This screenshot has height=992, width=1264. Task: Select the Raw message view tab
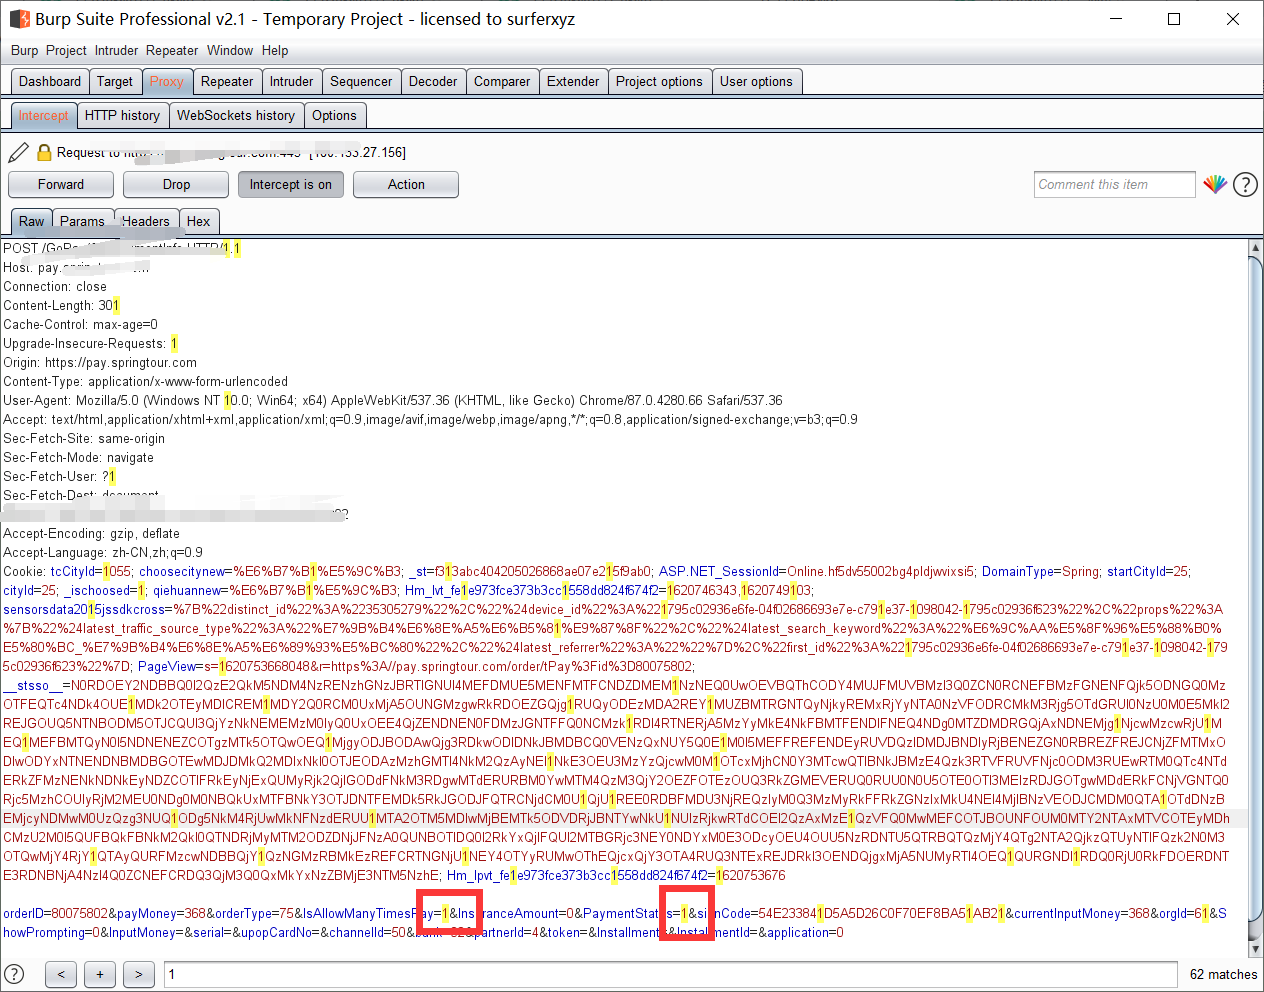(31, 221)
